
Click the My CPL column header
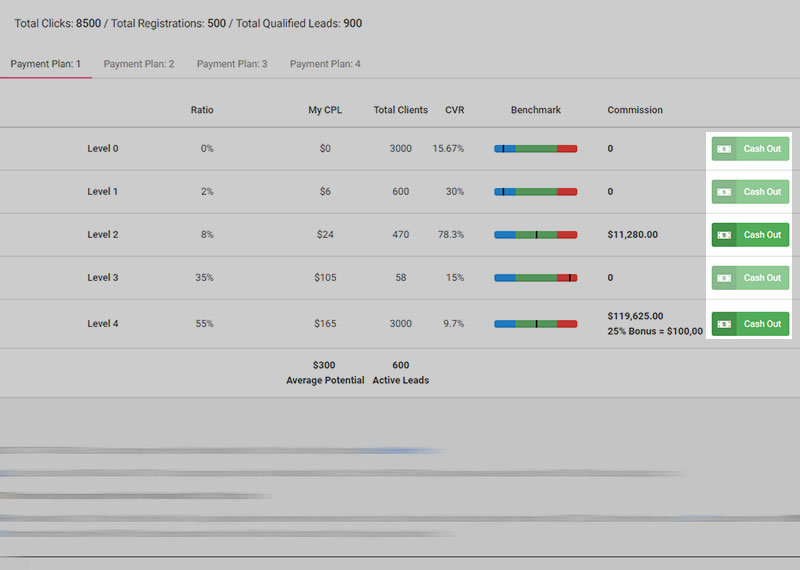pyautogui.click(x=325, y=110)
